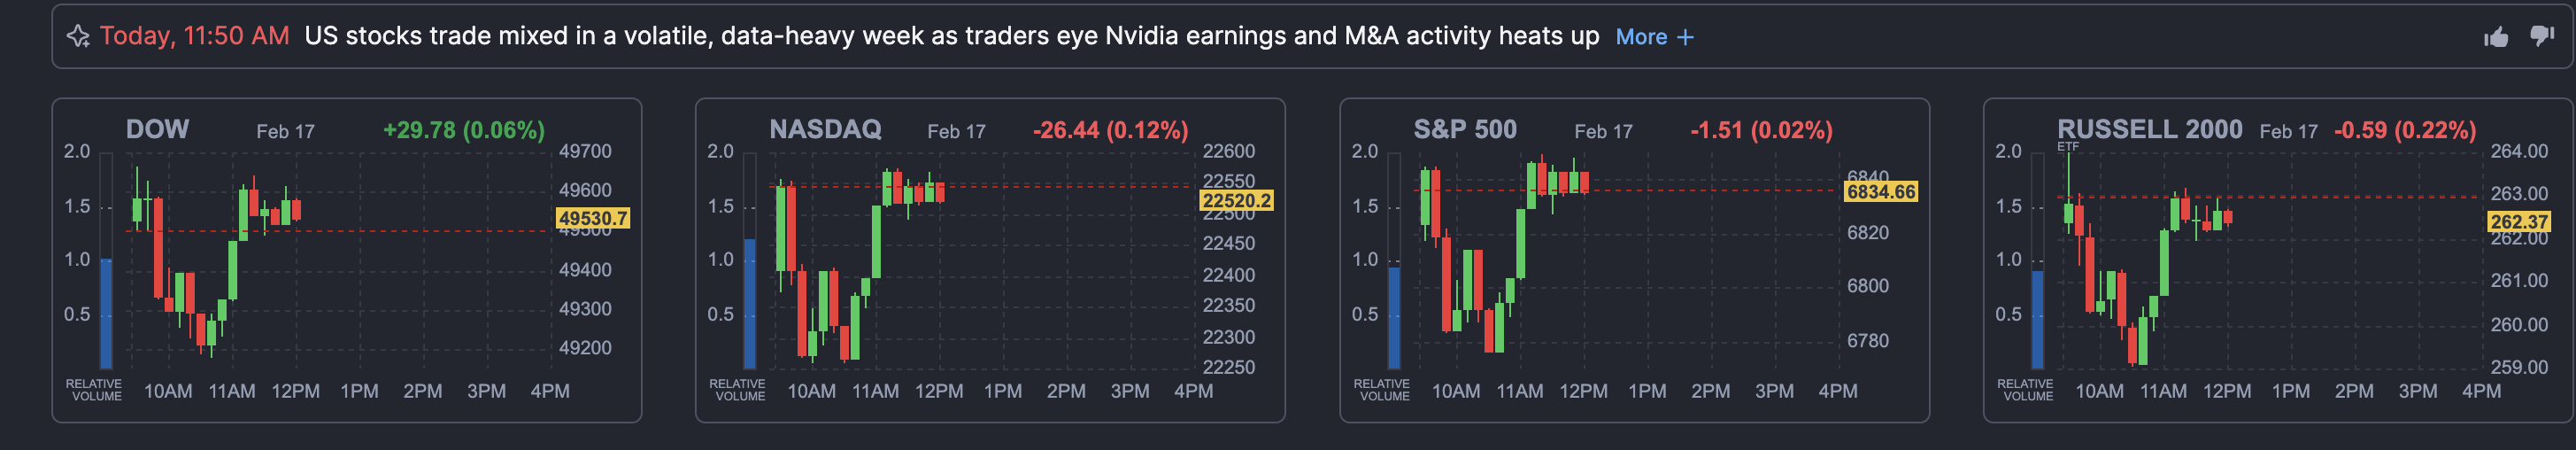Open the S&P 500 index title
The width and height of the screenshot is (2576, 450).
point(1465,129)
